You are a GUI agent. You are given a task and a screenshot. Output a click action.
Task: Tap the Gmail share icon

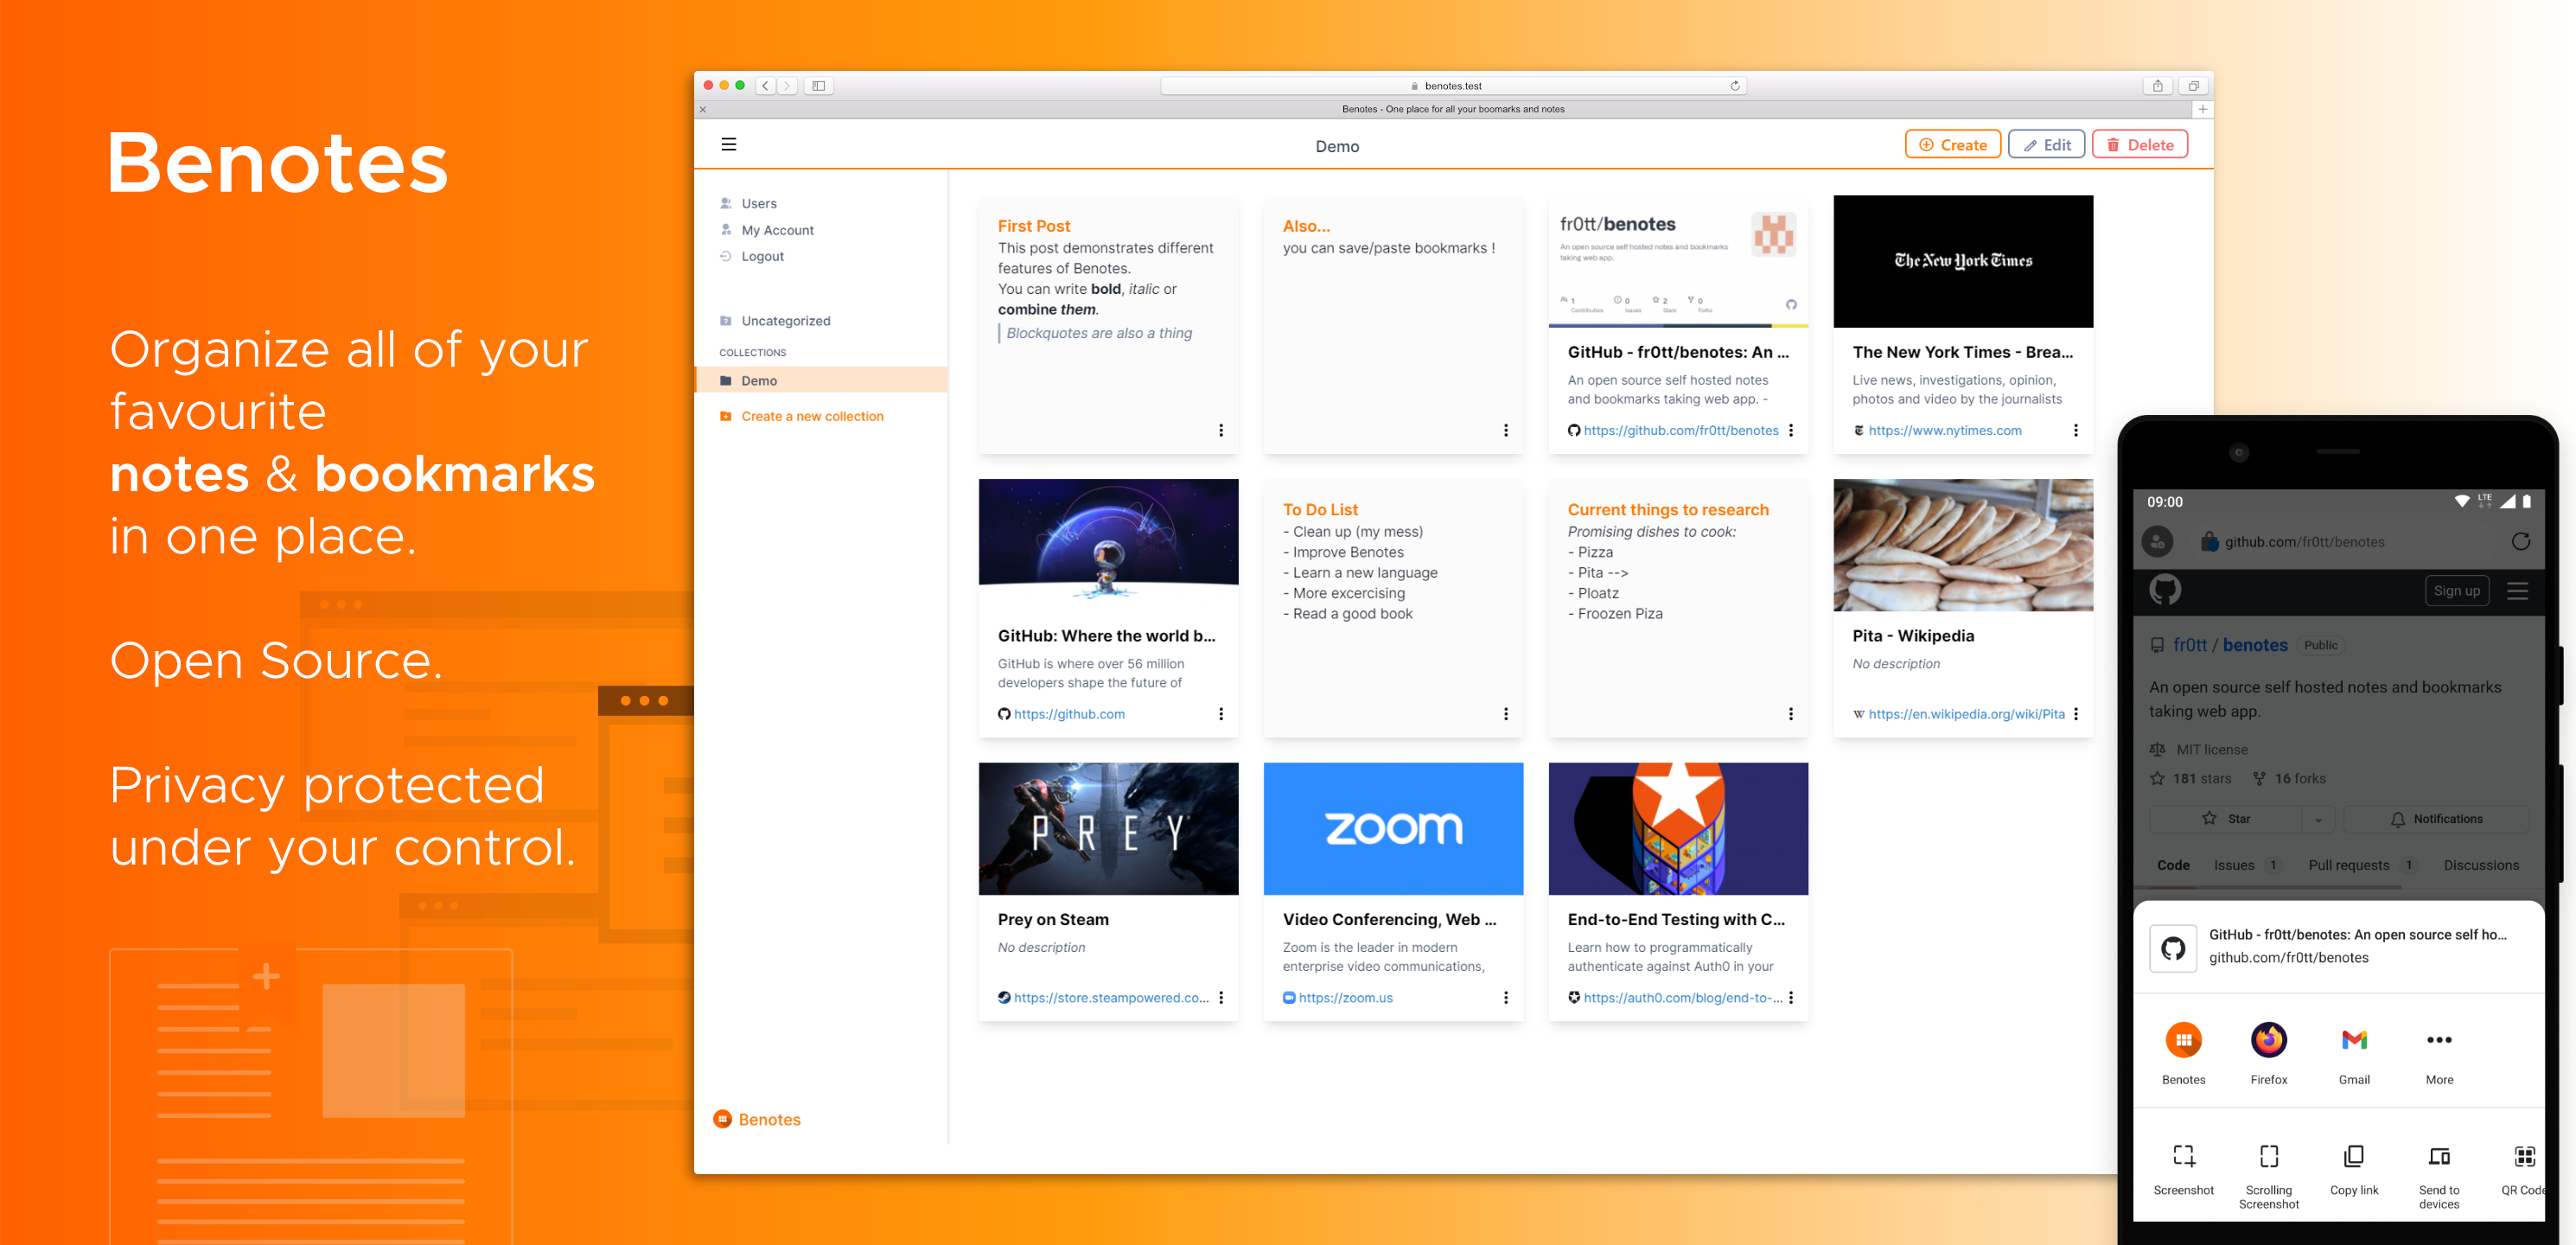pyautogui.click(x=2354, y=1040)
